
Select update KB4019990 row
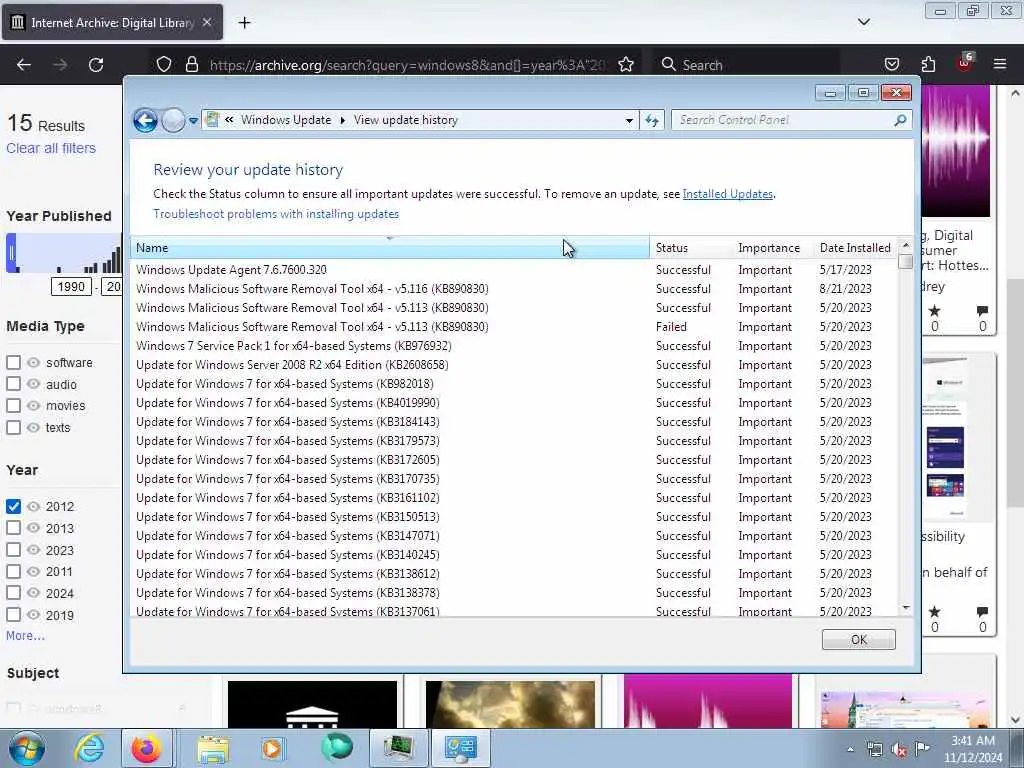click(514, 403)
